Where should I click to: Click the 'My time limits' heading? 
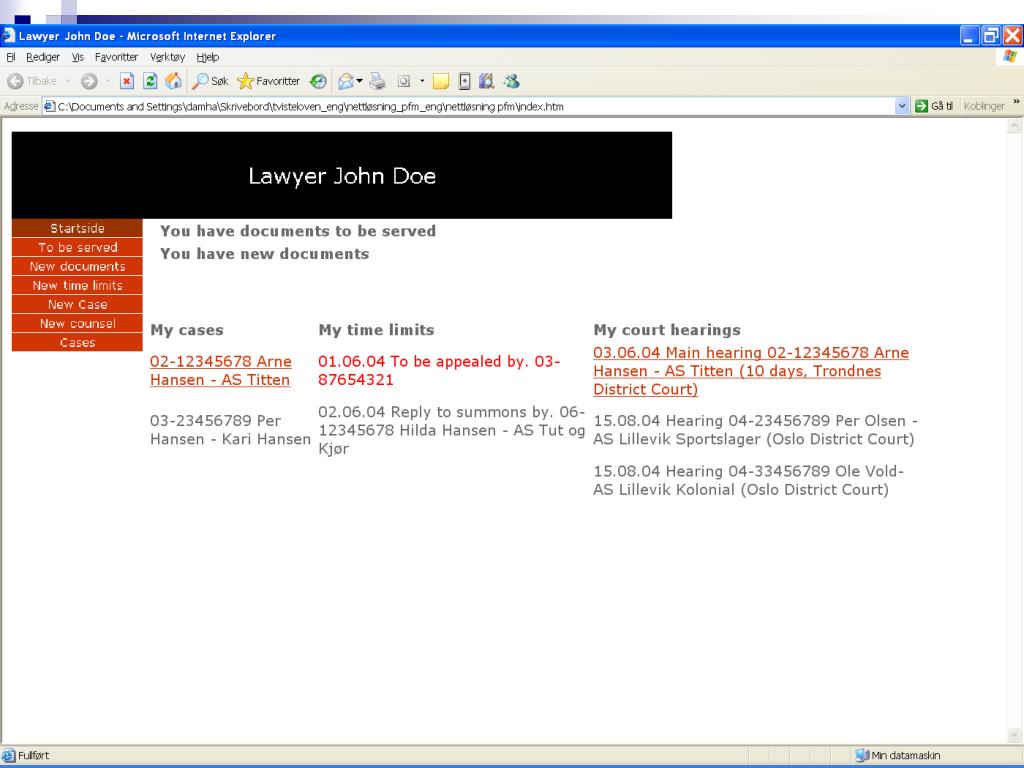point(376,330)
